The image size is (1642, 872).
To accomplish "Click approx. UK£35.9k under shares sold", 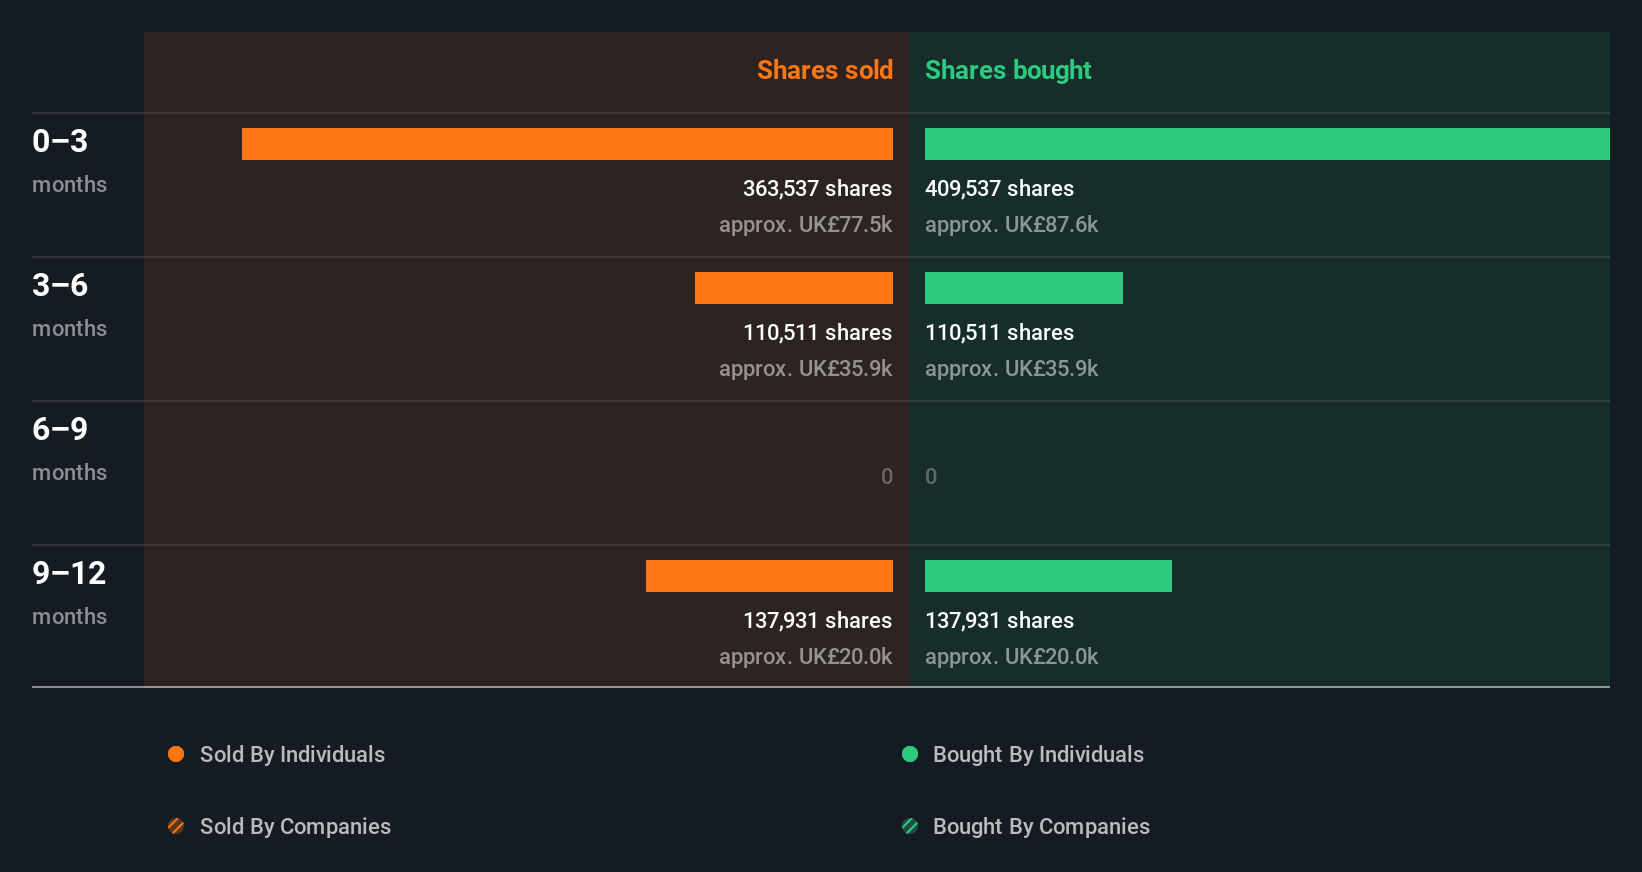I will point(805,369).
